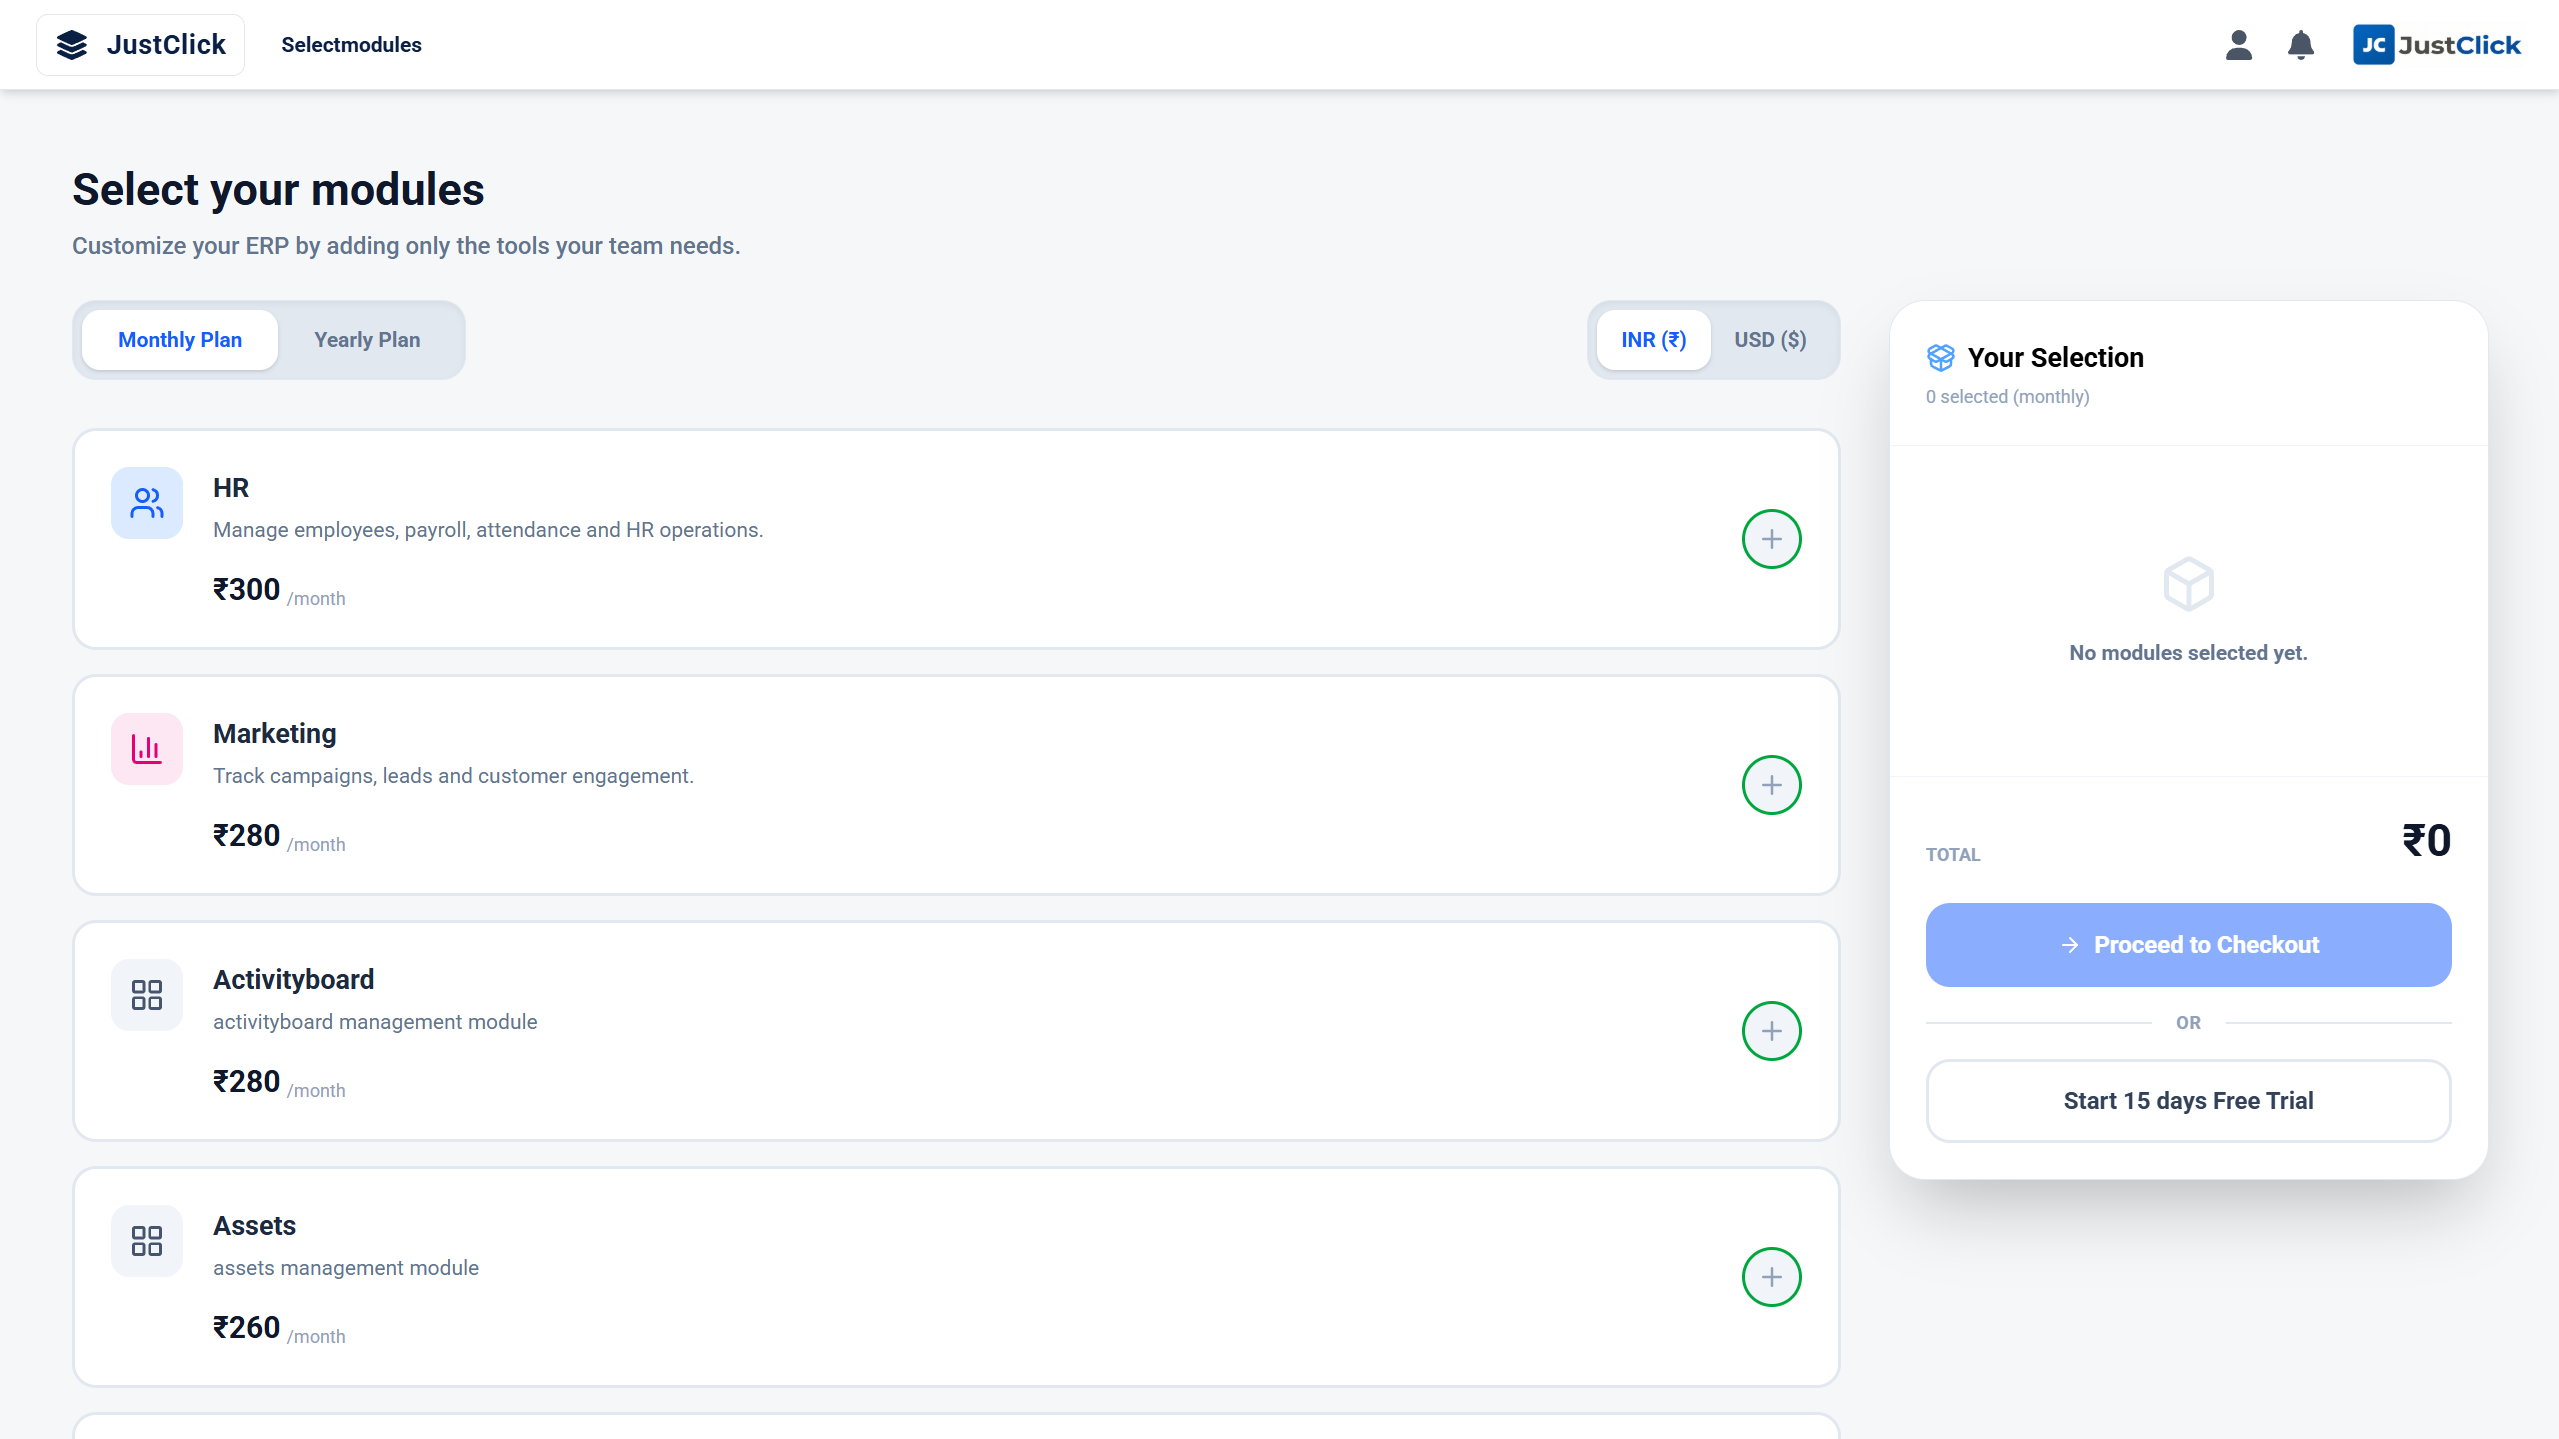Click the JC JustClick brand logo
The height and width of the screenshot is (1439, 2559).
click(x=2436, y=45)
